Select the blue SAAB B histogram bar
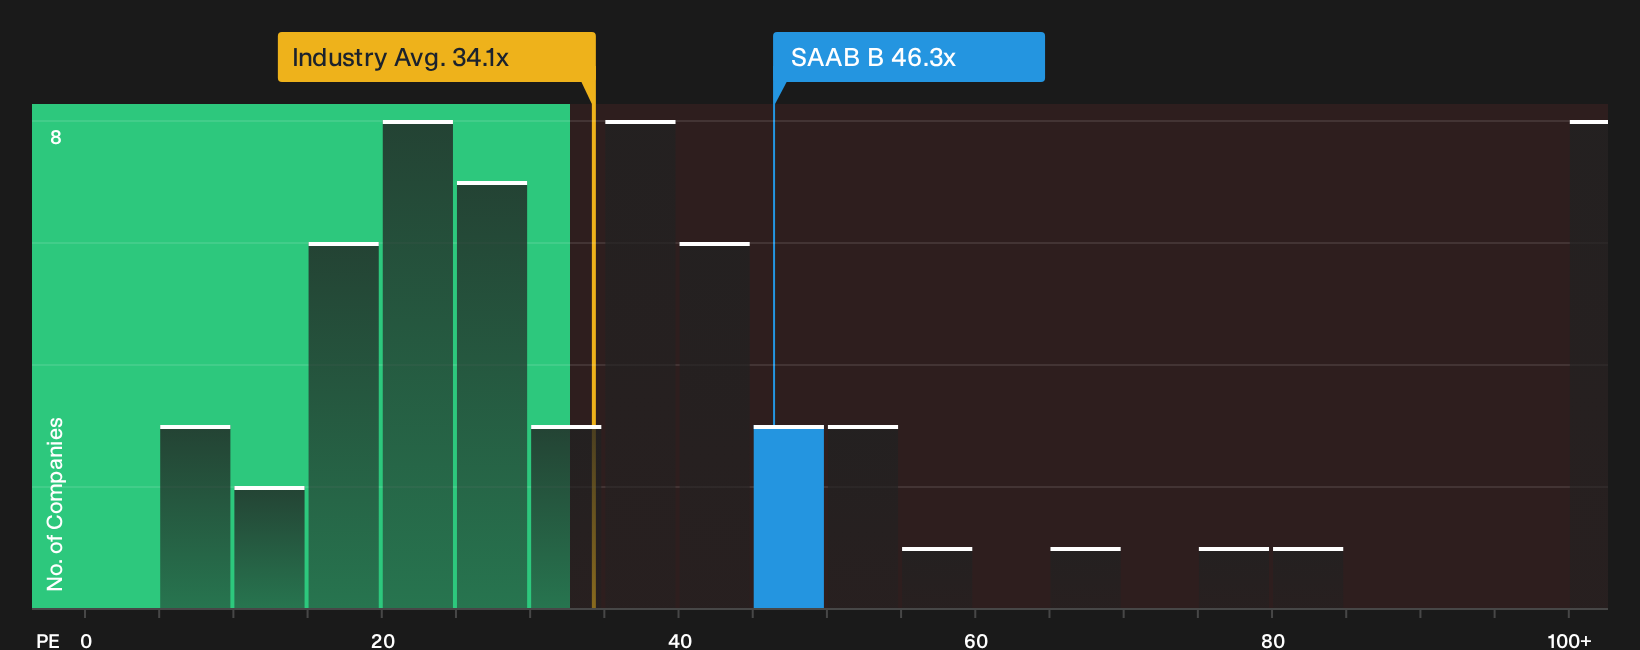Image resolution: width=1640 pixels, height=650 pixels. point(789,517)
